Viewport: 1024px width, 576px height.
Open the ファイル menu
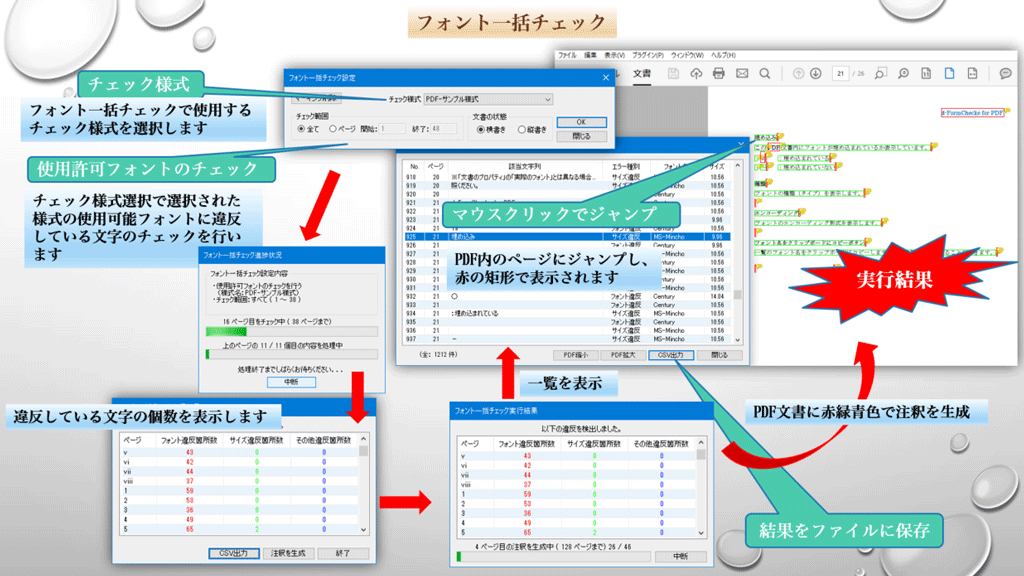[567, 54]
